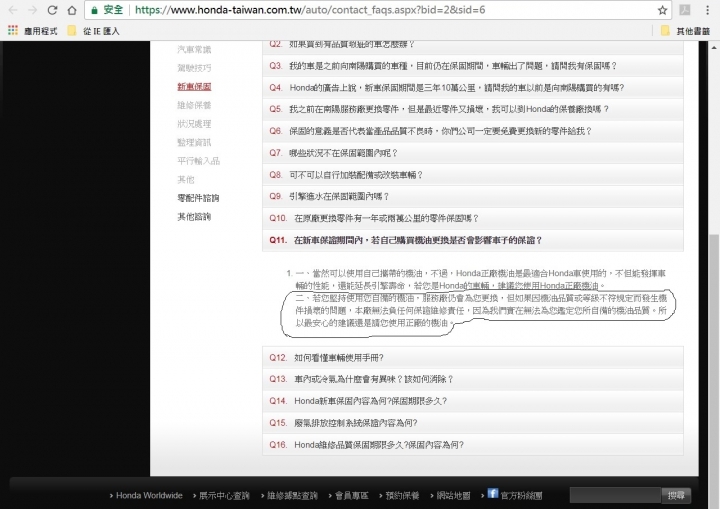Open the 官方粉絲團 footer link
Screen dimensions: 720x509
coord(521,495)
